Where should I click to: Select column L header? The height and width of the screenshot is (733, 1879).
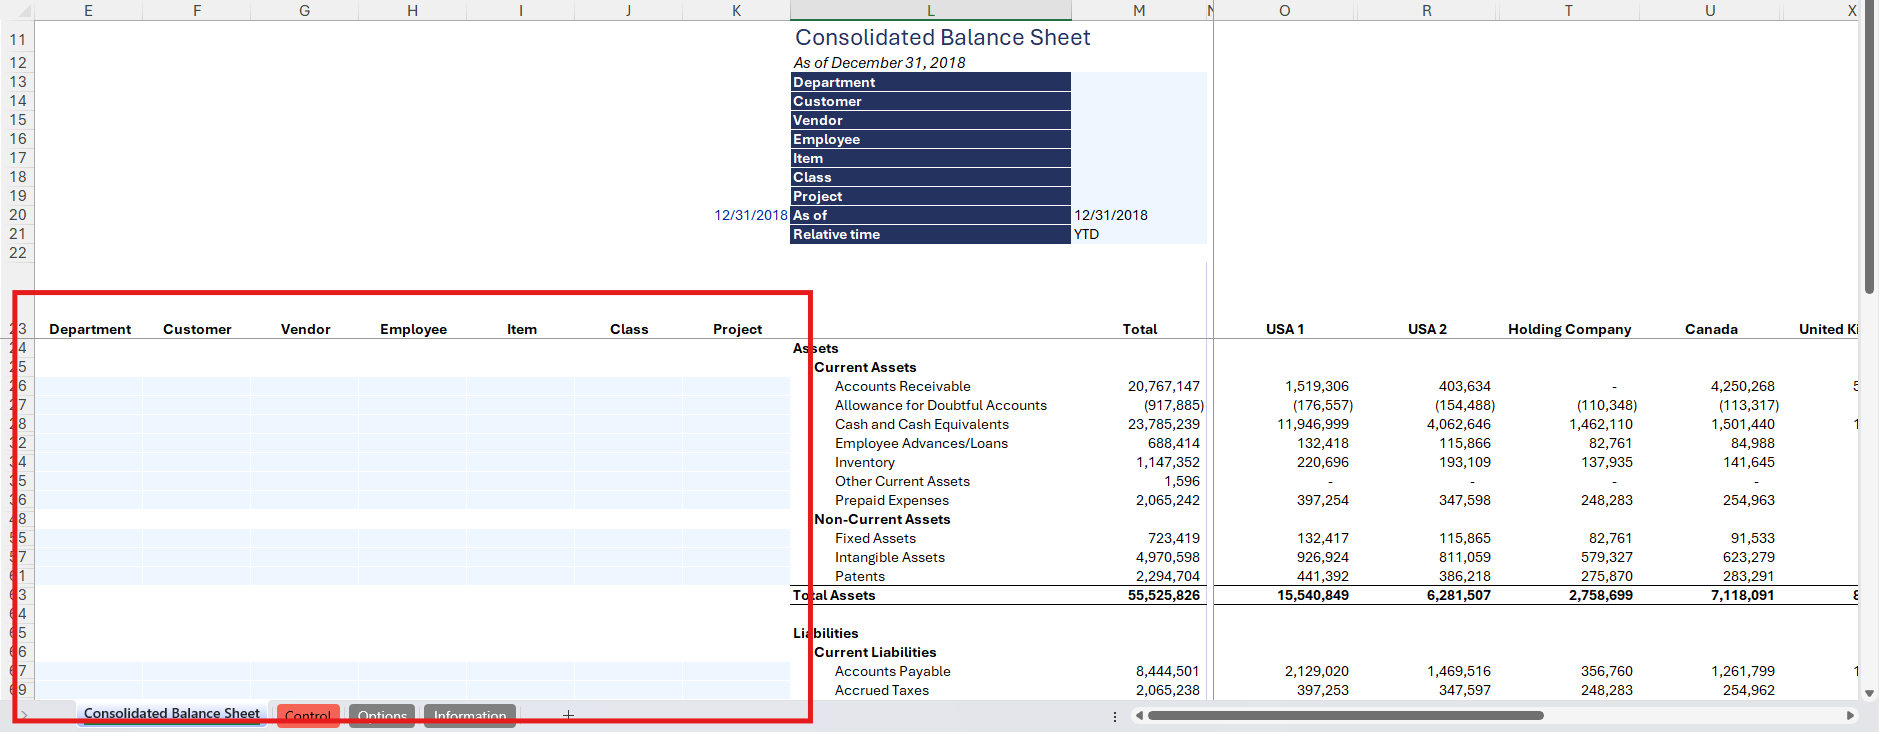point(930,10)
